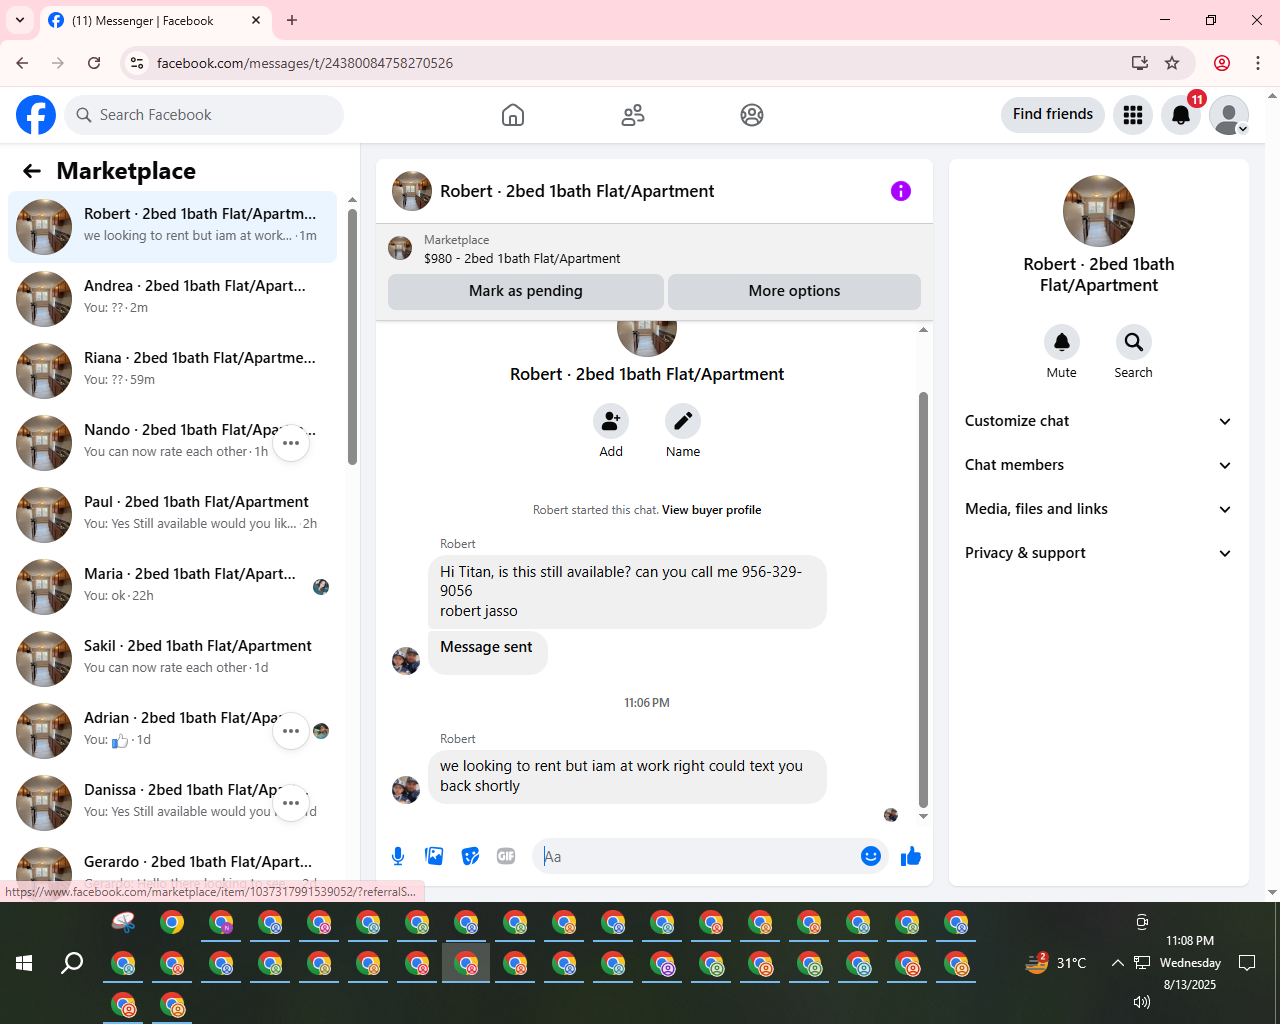1280x1024 pixels.
Task: Open options menu for Nando conversation
Action: click(291, 443)
